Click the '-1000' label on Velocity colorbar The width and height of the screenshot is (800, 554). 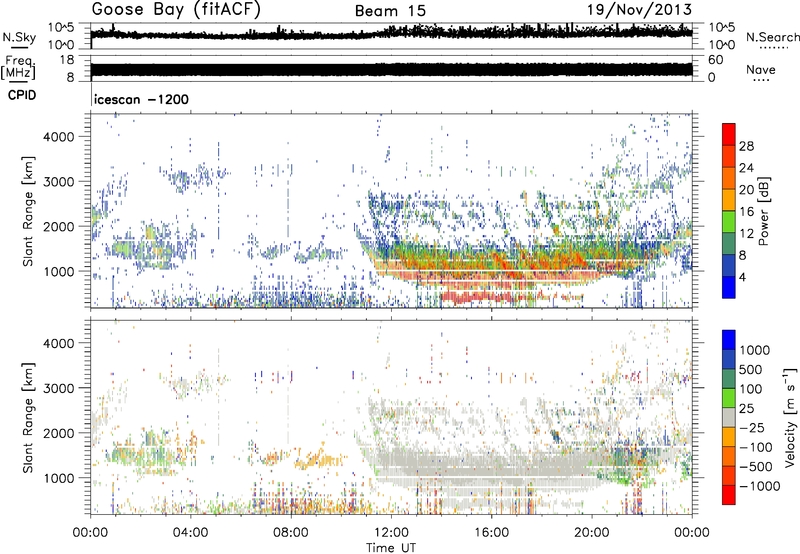pos(759,486)
